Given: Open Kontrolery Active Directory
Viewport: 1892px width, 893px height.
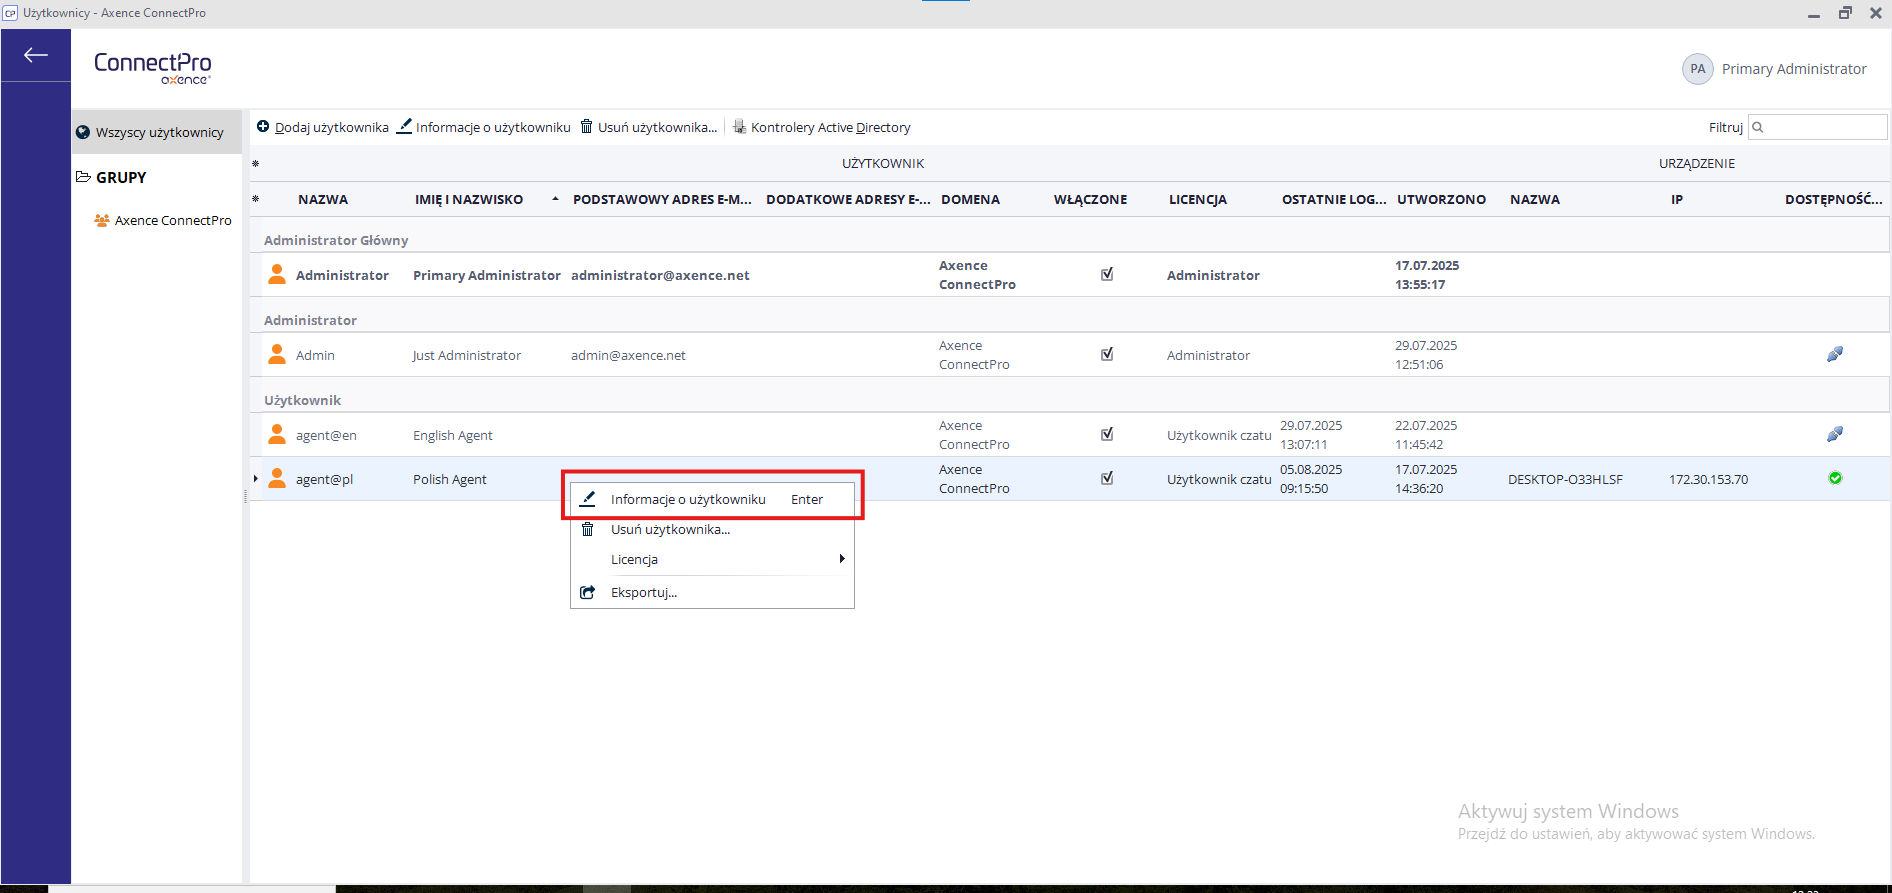Looking at the screenshot, I should pyautogui.click(x=822, y=127).
